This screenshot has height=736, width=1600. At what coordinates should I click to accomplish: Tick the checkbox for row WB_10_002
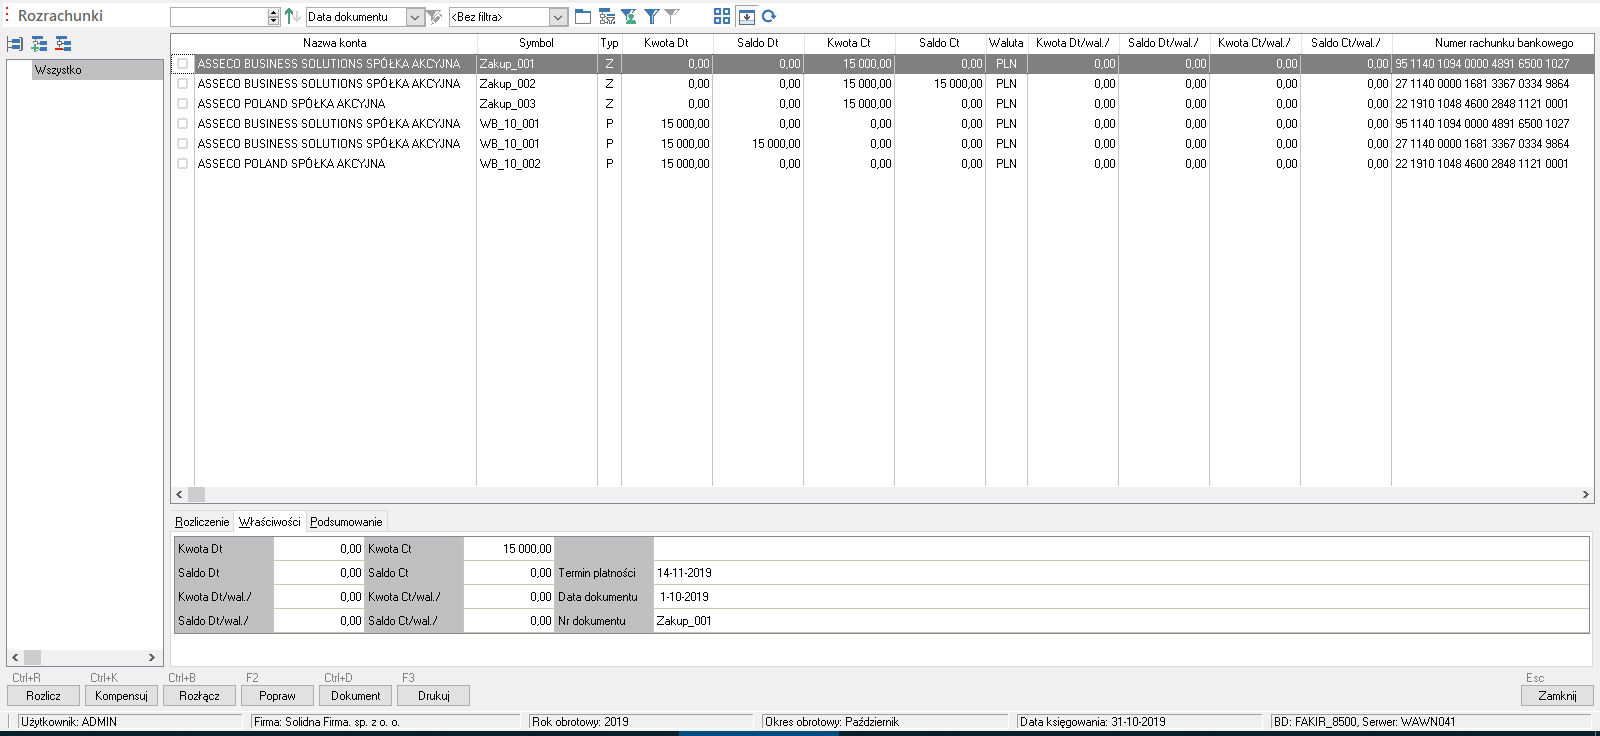183,163
